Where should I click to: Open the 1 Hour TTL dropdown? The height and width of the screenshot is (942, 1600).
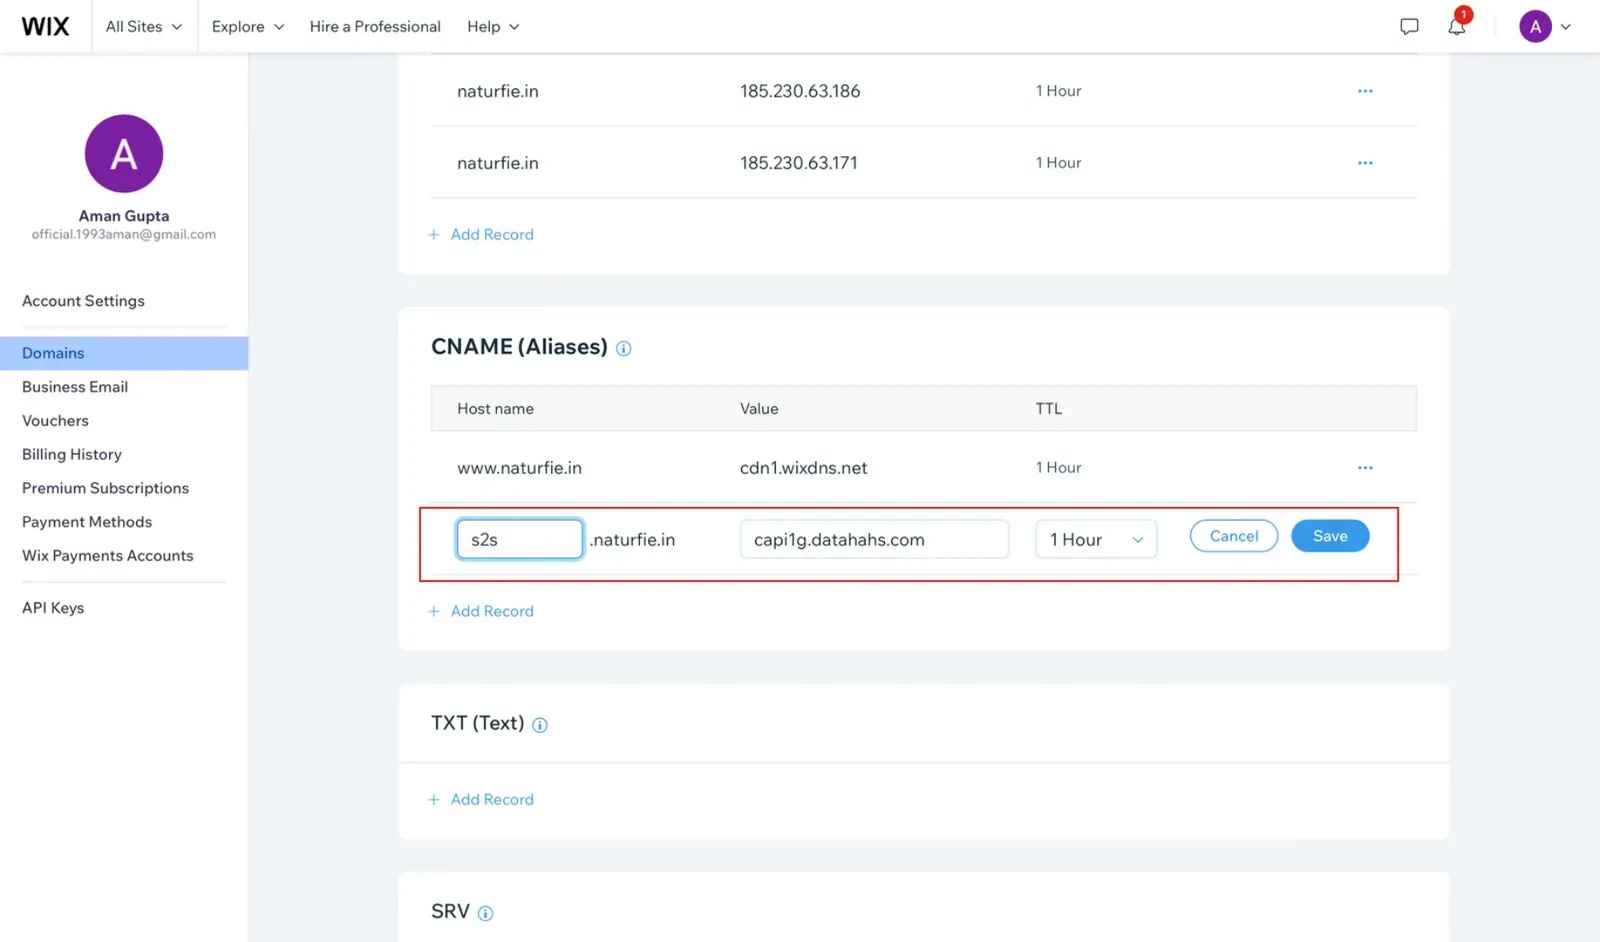[x=1096, y=539]
